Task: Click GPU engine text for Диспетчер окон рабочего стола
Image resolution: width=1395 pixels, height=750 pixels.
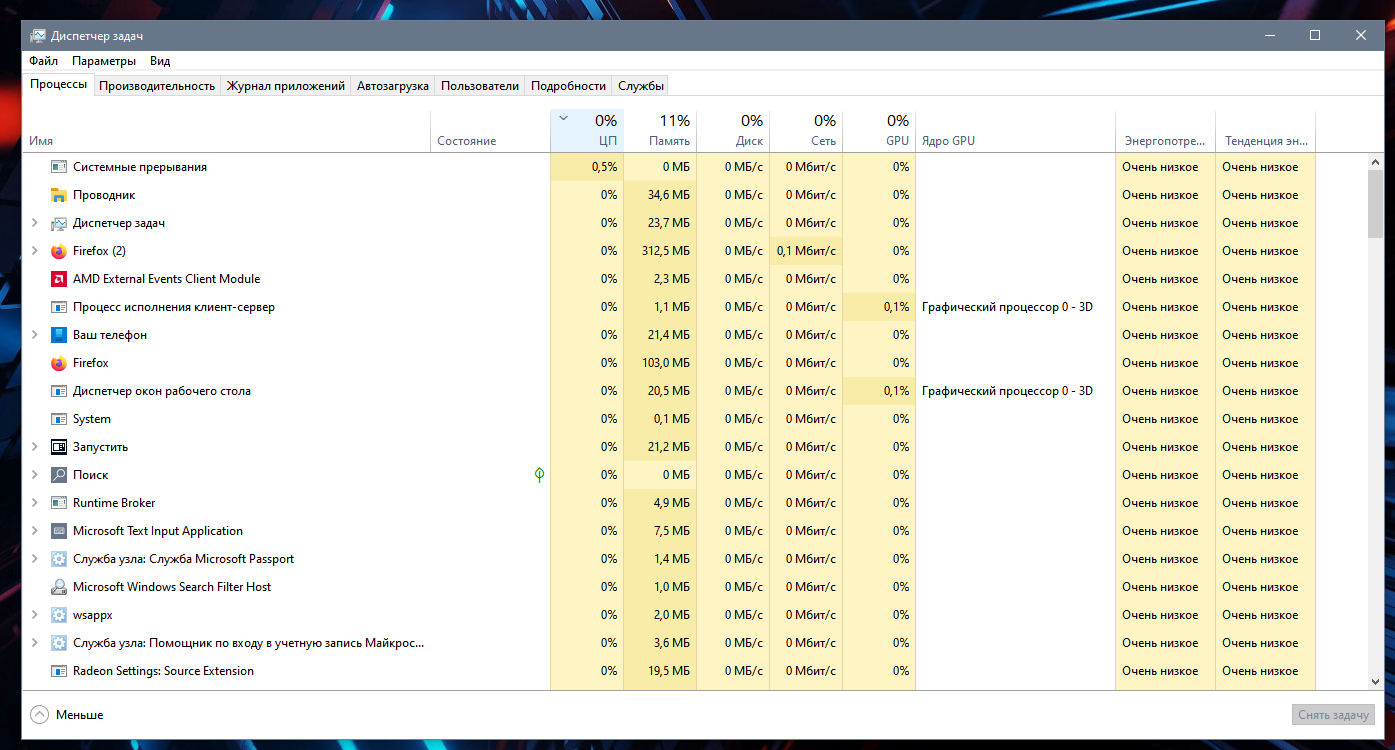Action: click(x=1007, y=391)
